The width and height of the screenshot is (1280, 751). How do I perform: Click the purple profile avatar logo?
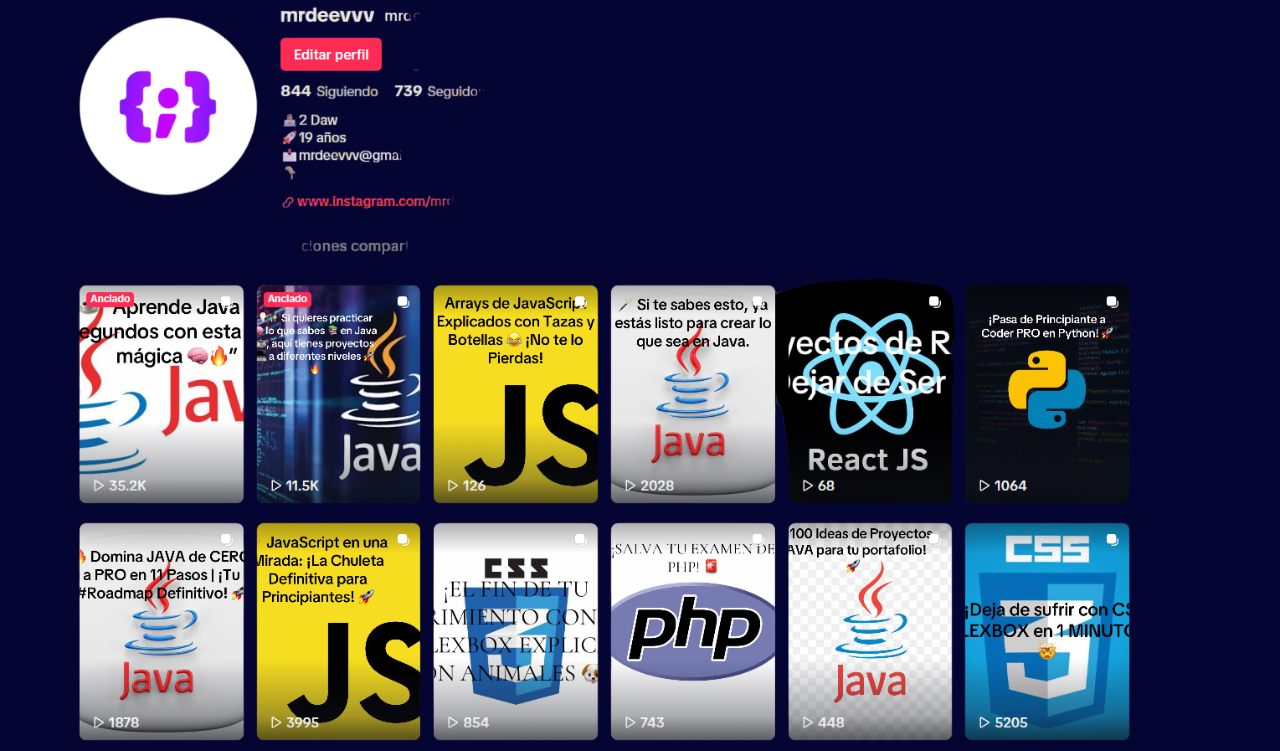click(x=167, y=106)
